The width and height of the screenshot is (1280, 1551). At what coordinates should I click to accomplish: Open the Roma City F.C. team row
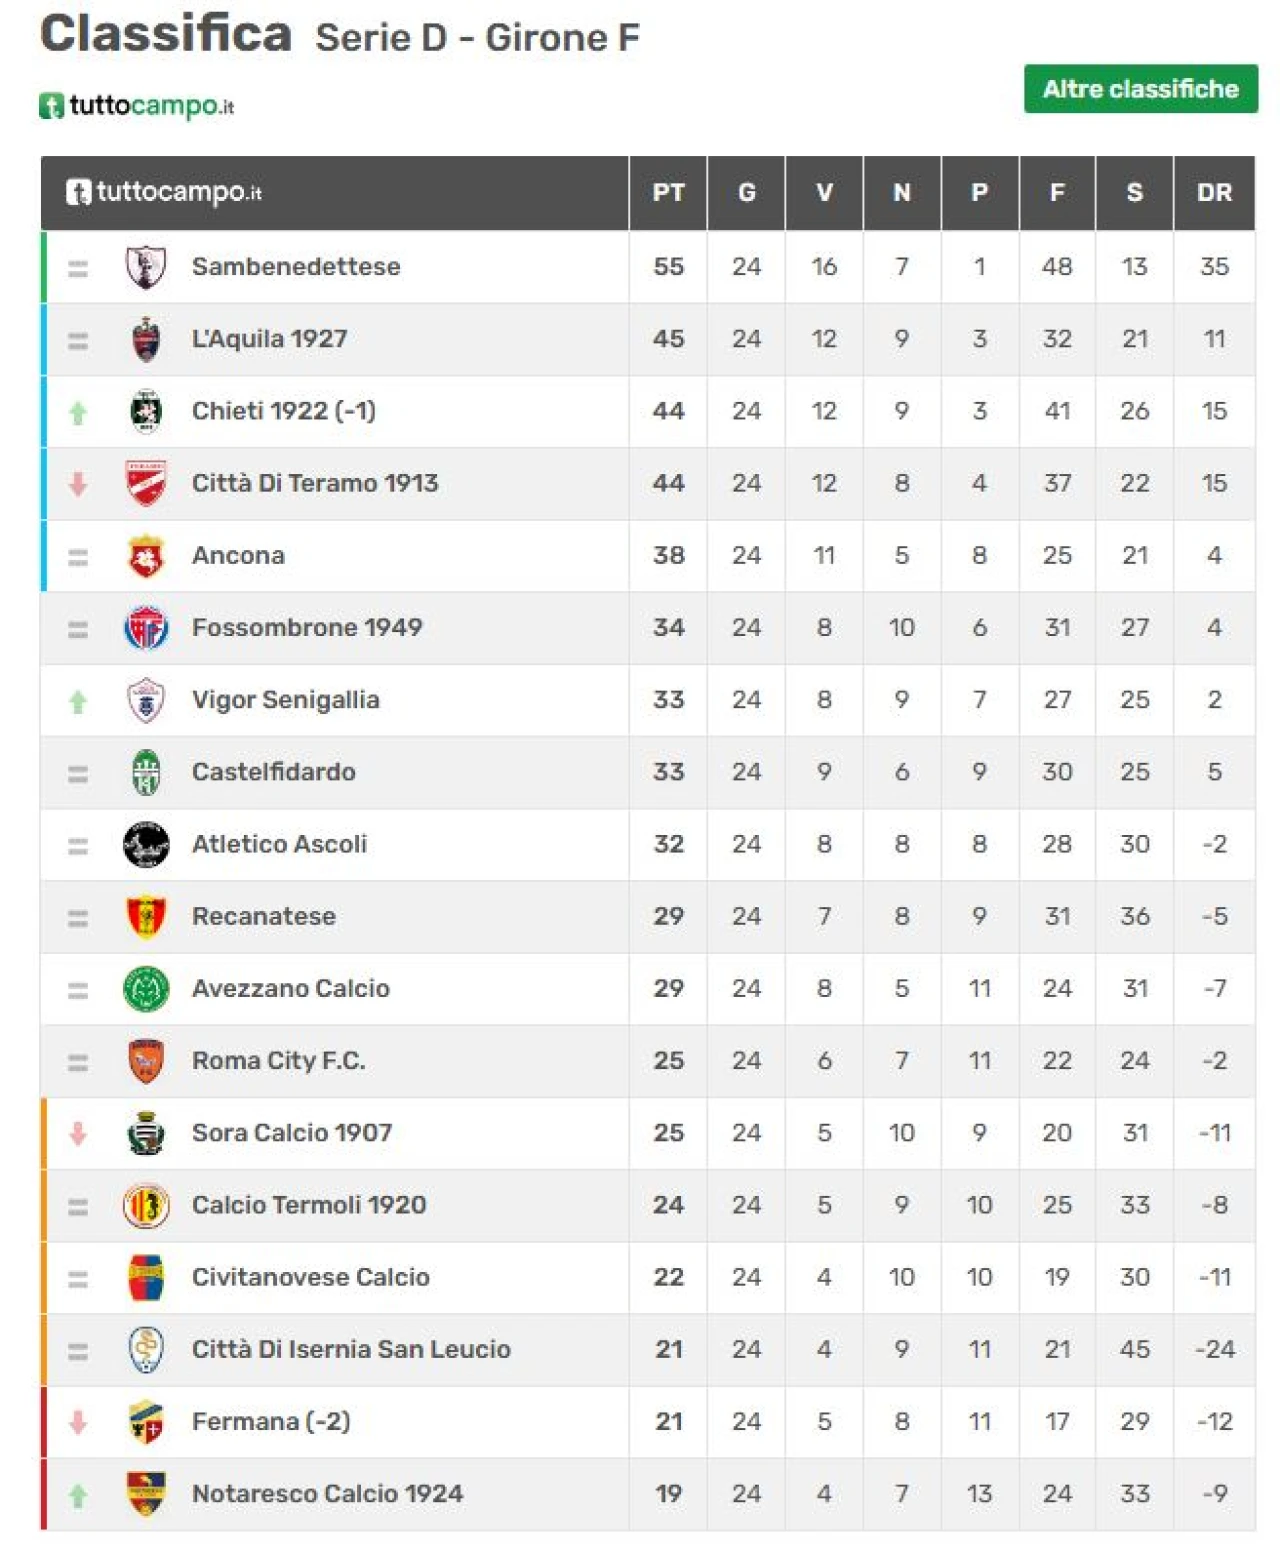[x=648, y=1061]
